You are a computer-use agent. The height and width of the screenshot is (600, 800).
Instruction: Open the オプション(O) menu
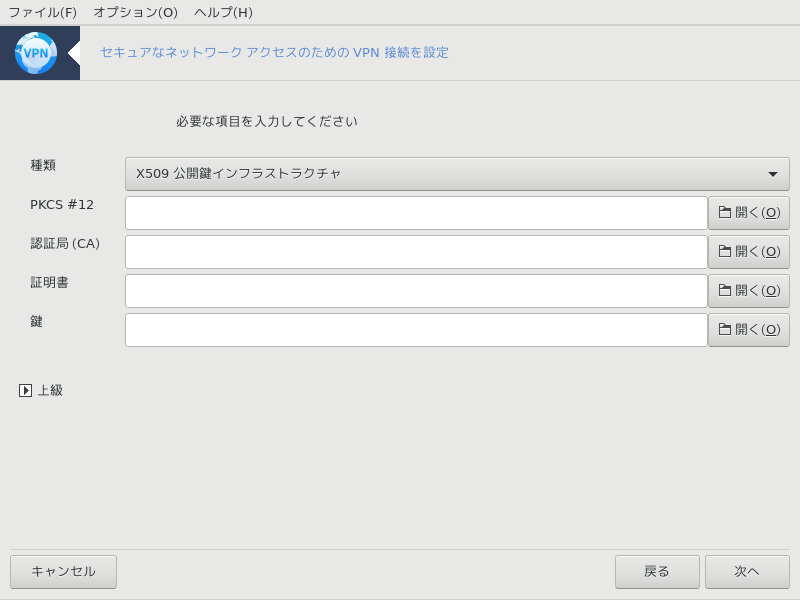click(135, 12)
